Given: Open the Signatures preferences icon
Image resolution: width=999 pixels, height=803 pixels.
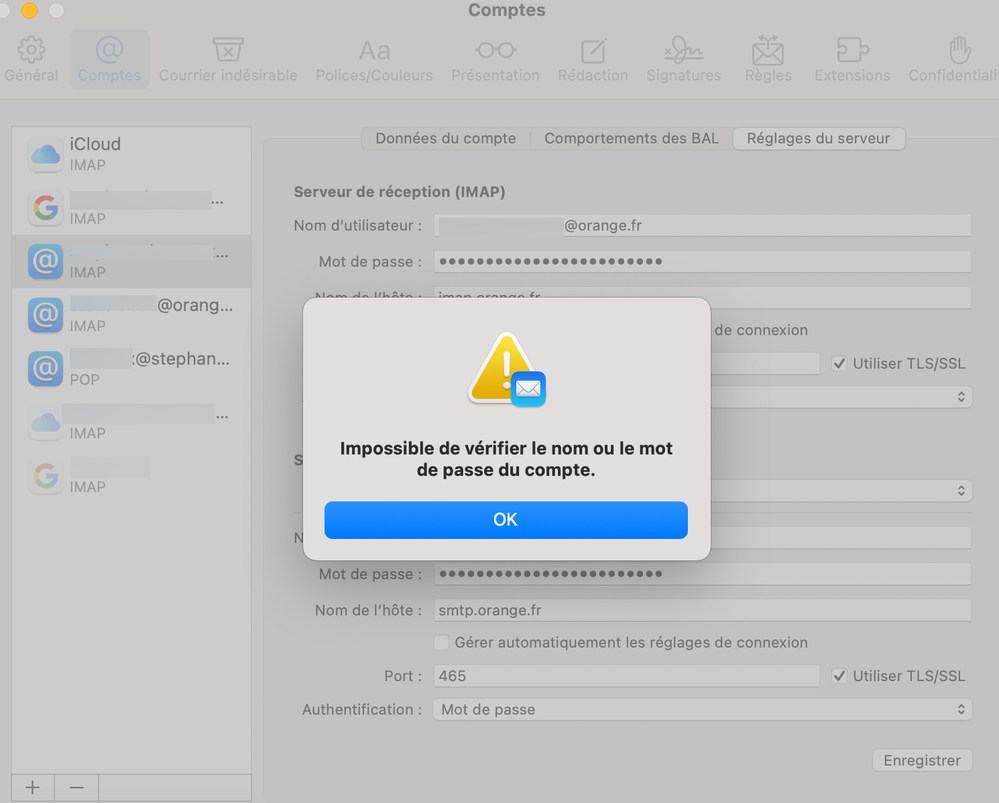Looking at the screenshot, I should [683, 51].
